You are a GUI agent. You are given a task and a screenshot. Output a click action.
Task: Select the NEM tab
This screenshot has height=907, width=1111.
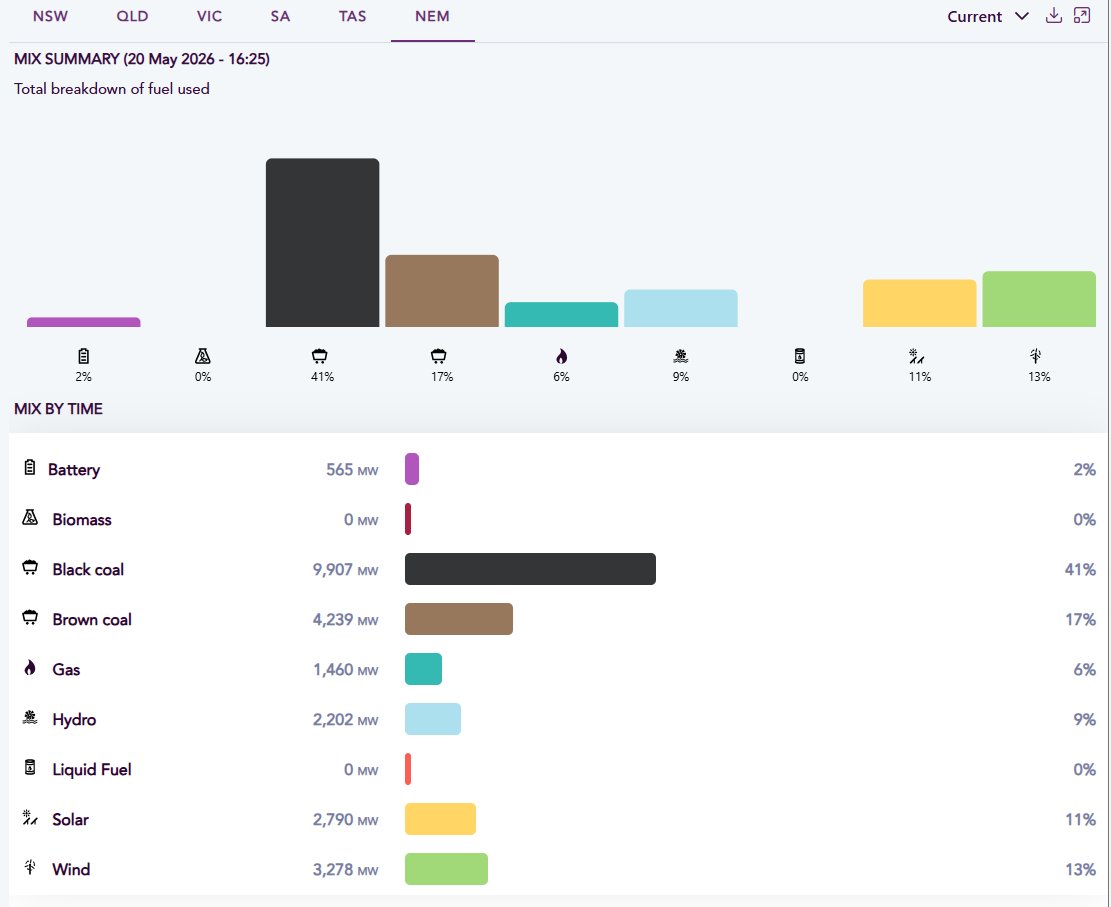pyautogui.click(x=432, y=16)
